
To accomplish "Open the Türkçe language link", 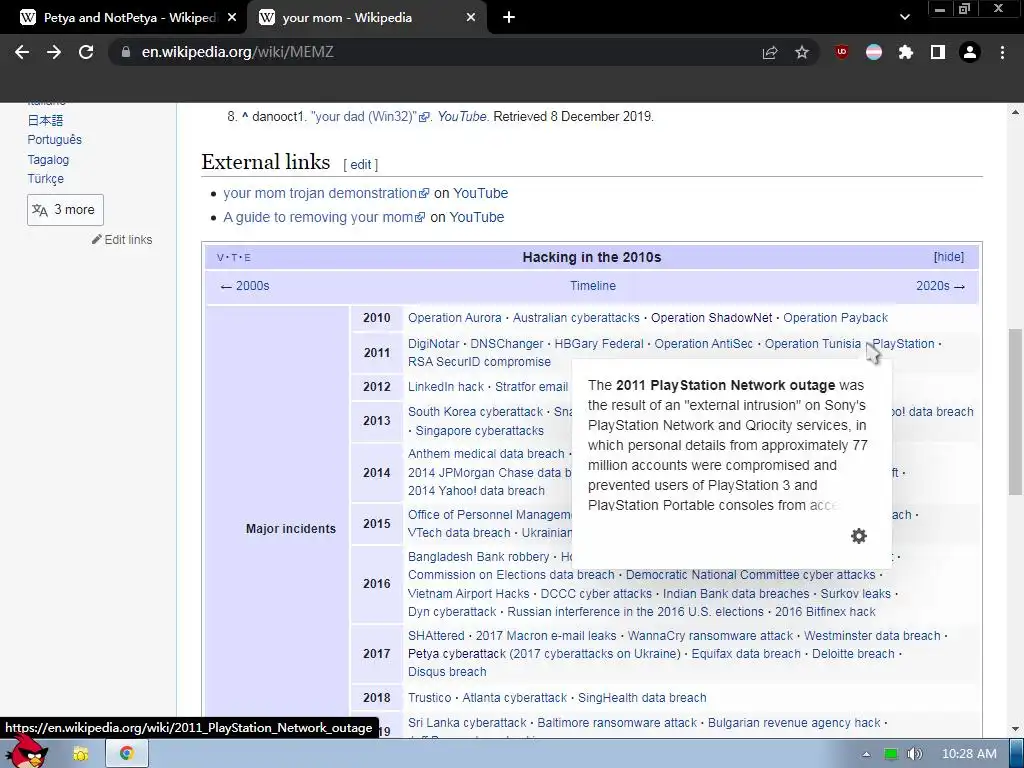I will point(46,178).
